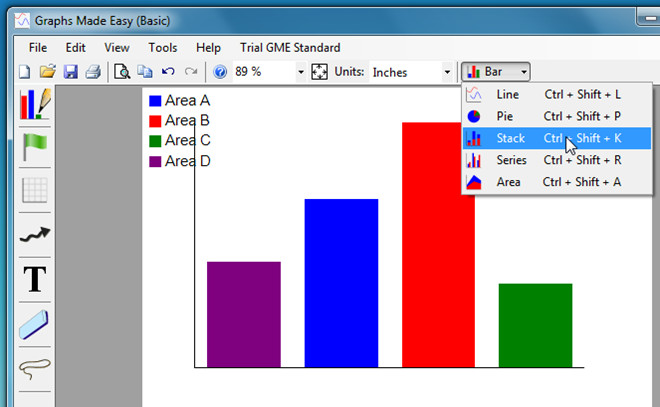The width and height of the screenshot is (660, 407).
Task: Choose the Line graph type
Action: coord(557,94)
